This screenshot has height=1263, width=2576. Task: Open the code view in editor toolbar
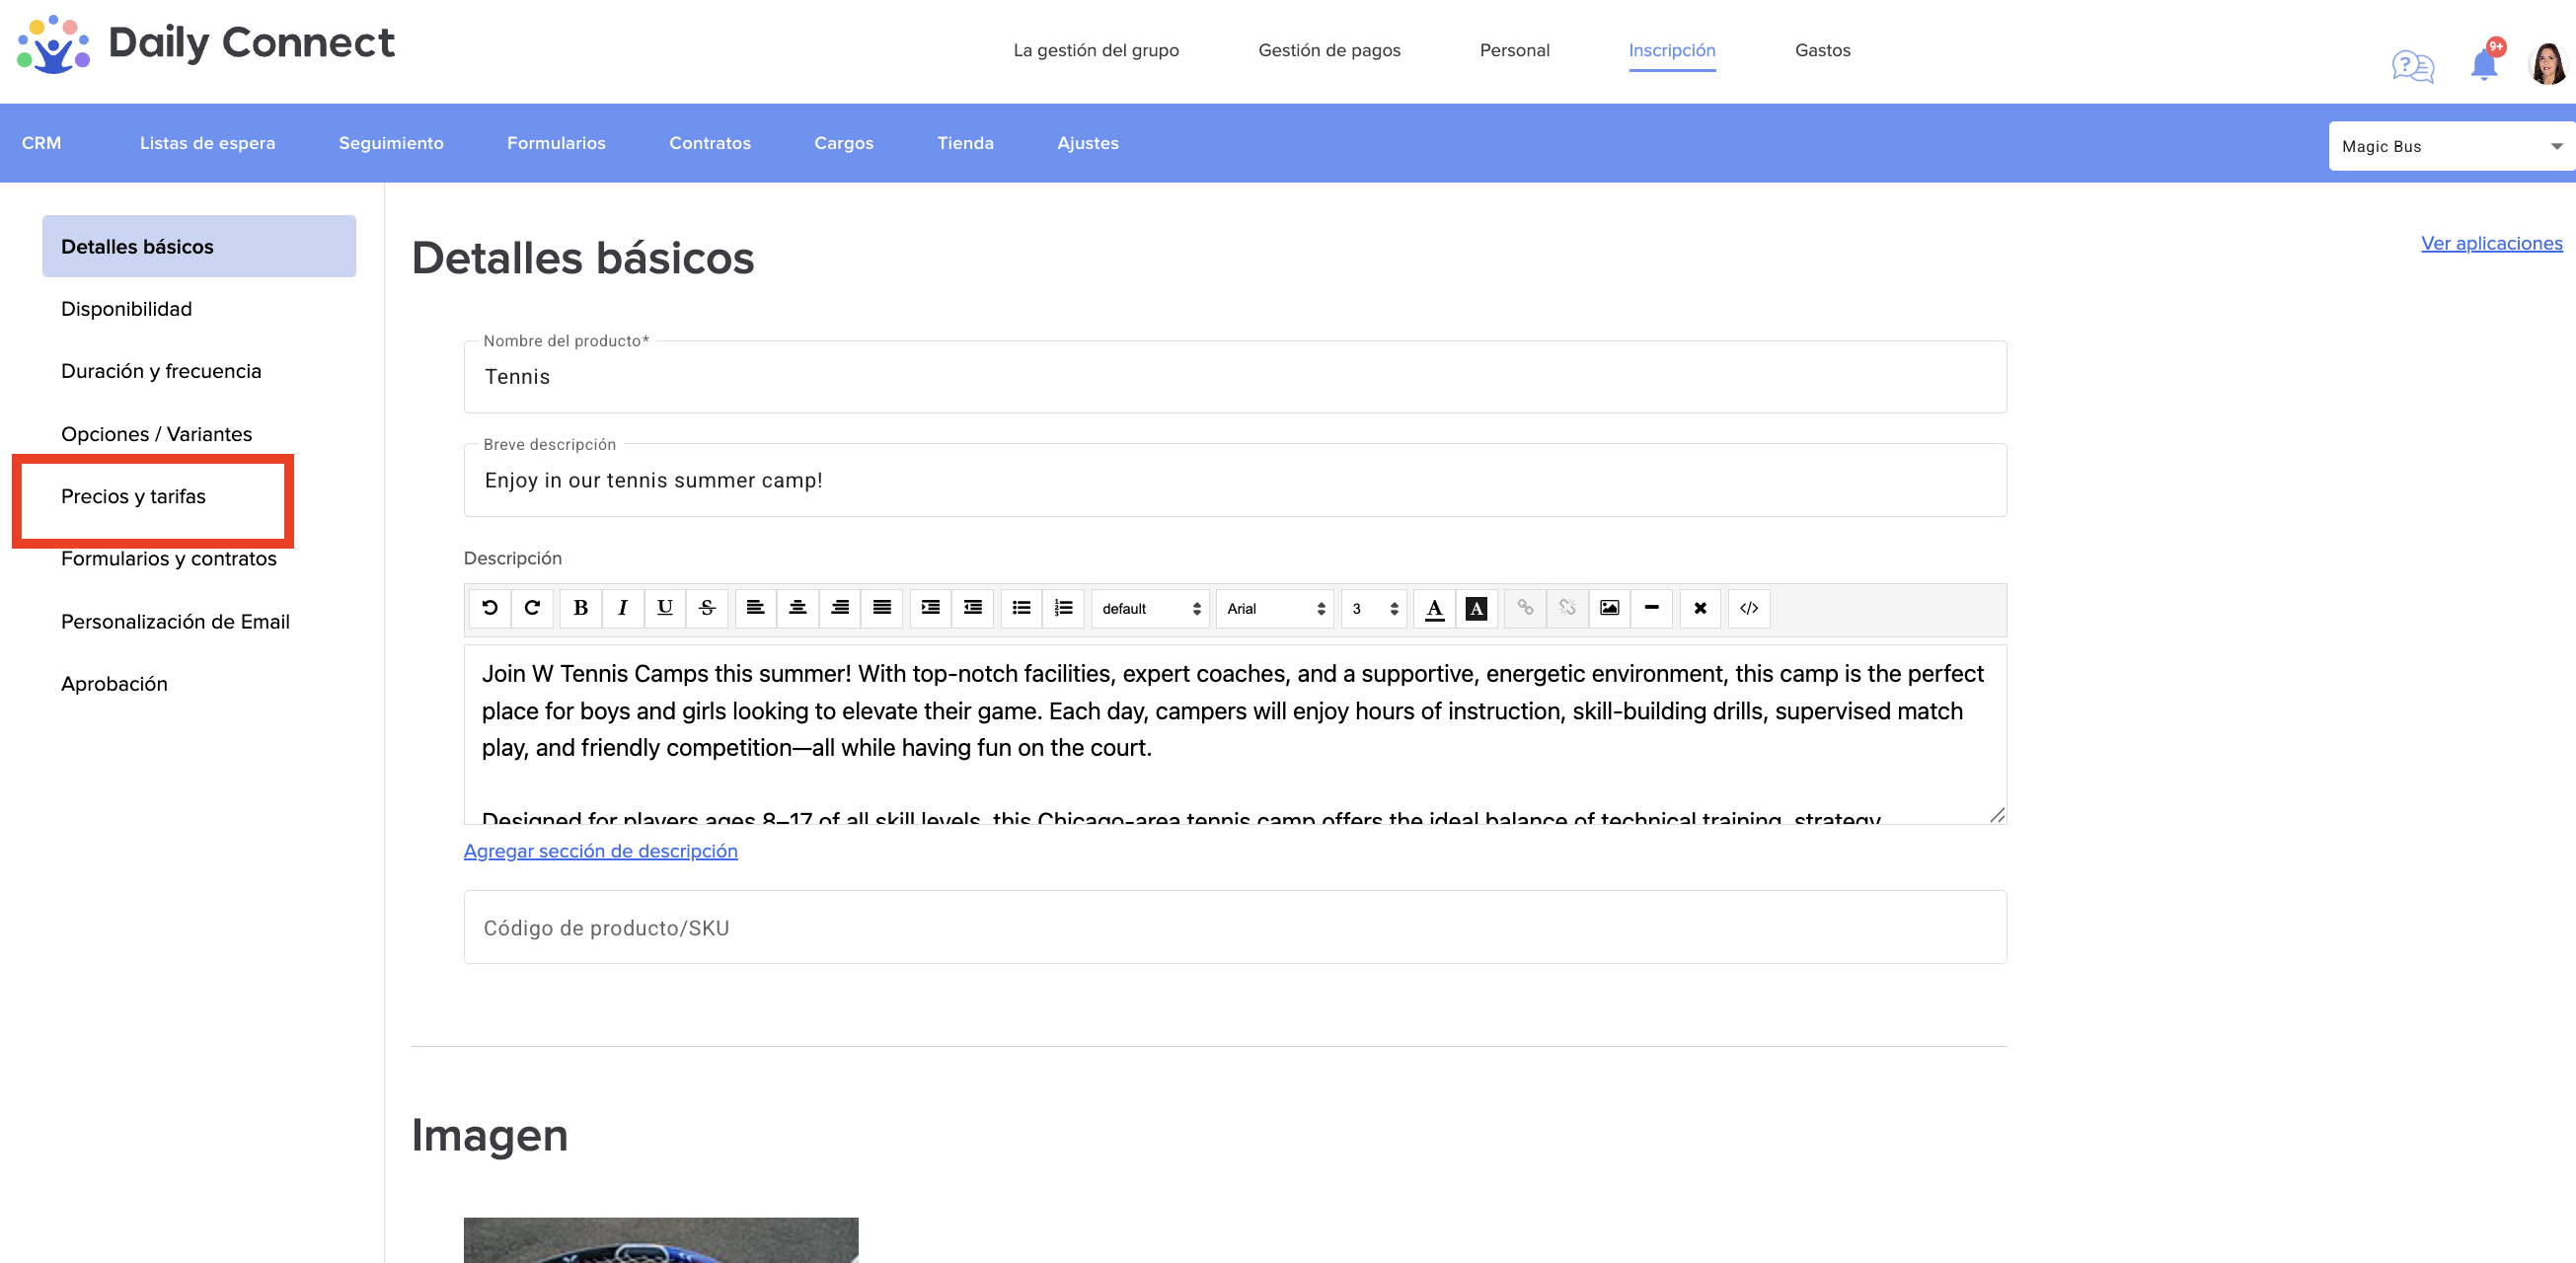pyautogui.click(x=1749, y=608)
